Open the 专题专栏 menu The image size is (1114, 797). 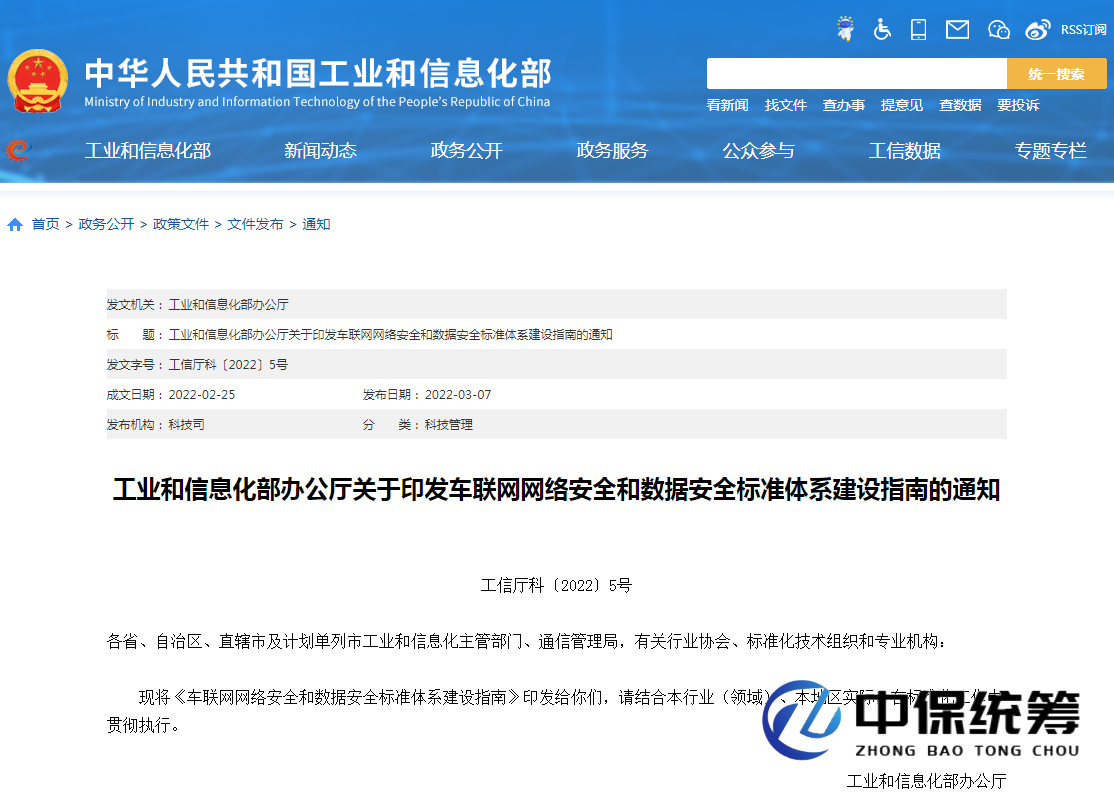1050,150
